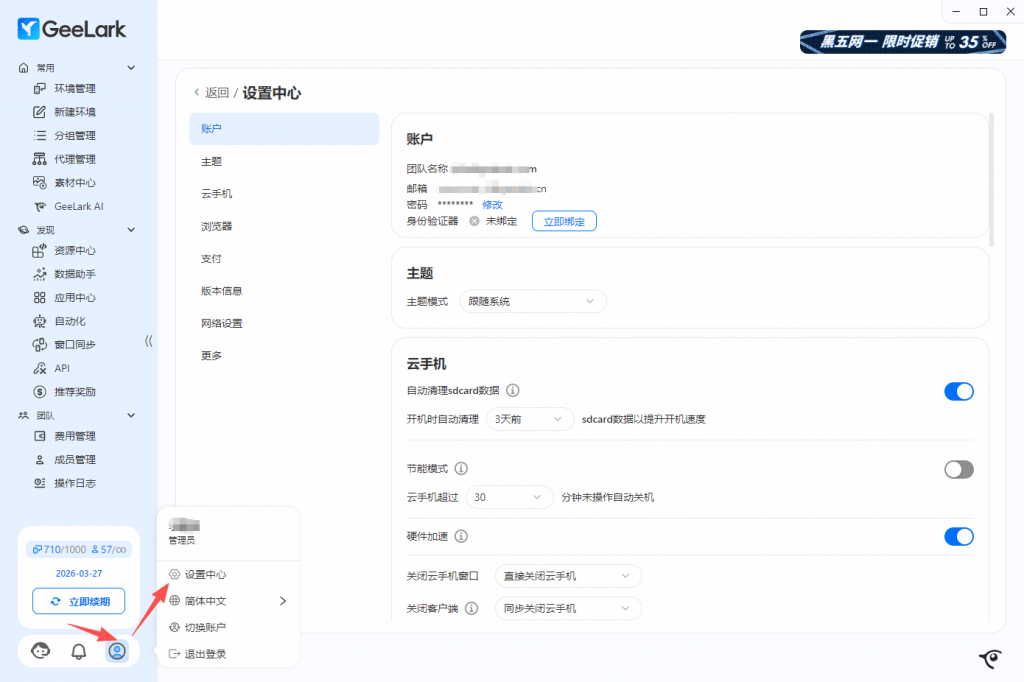The height and width of the screenshot is (682, 1024).
Task: Turn off the 硬件加速 toggle
Action: point(958,537)
